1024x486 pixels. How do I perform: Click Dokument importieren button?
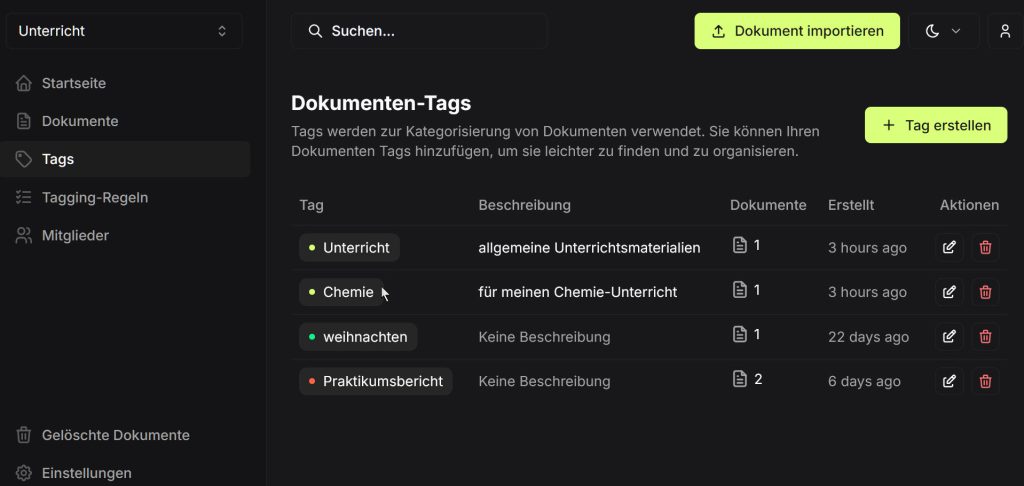(x=797, y=31)
